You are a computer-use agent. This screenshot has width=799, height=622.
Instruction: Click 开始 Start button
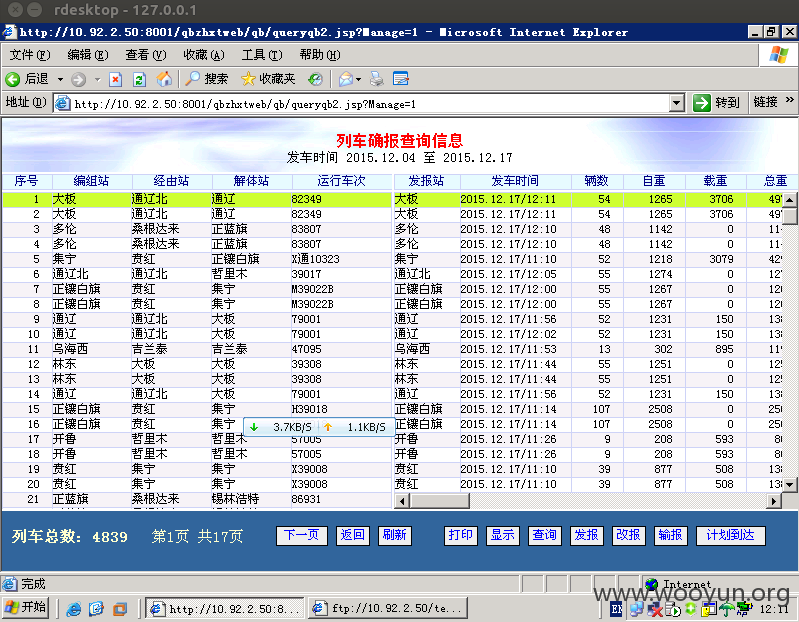click(x=25, y=608)
